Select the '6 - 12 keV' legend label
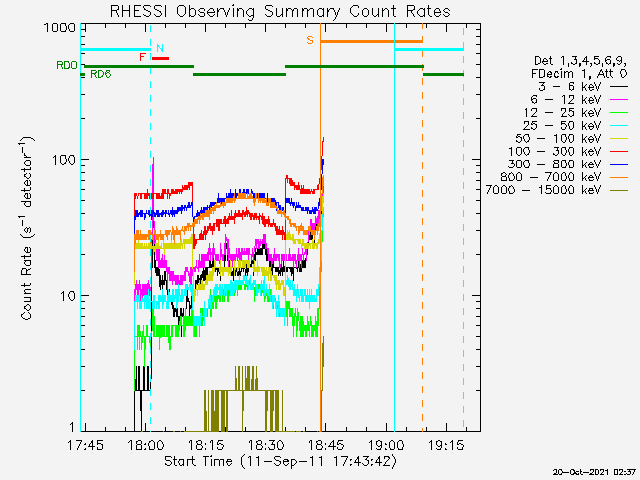The width and height of the screenshot is (640, 480). (566, 100)
